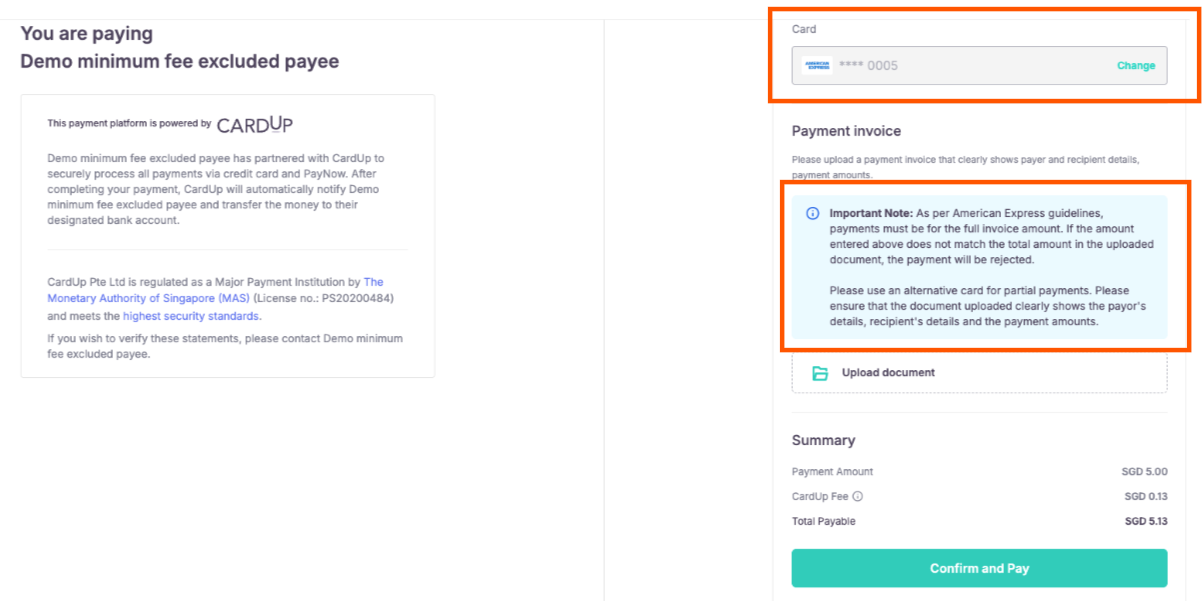The width and height of the screenshot is (1202, 601).
Task: Open the highest security standards link
Action: [191, 316]
